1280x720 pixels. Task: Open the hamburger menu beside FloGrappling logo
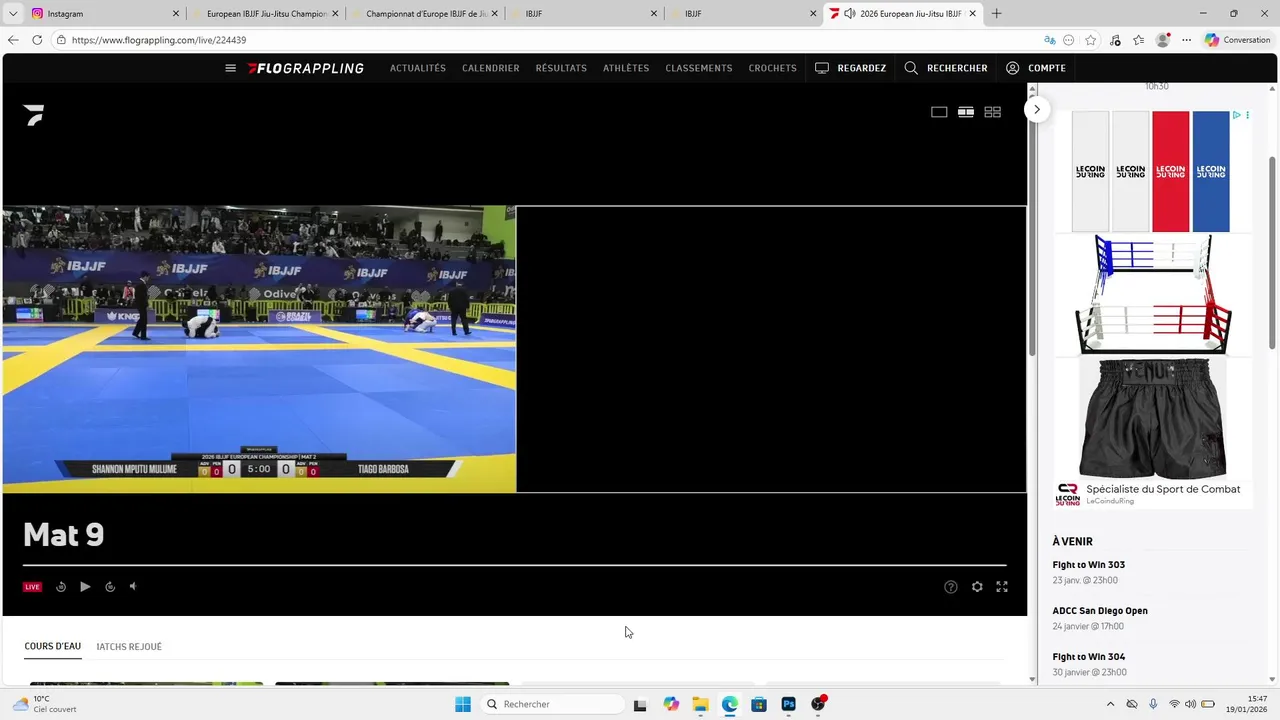click(230, 68)
